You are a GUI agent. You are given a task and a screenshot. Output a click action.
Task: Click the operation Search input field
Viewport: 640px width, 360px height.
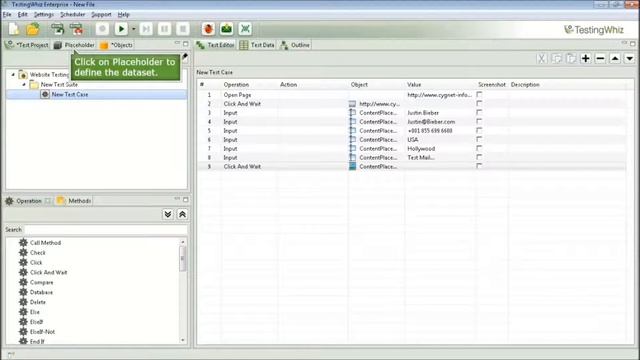click(106, 230)
